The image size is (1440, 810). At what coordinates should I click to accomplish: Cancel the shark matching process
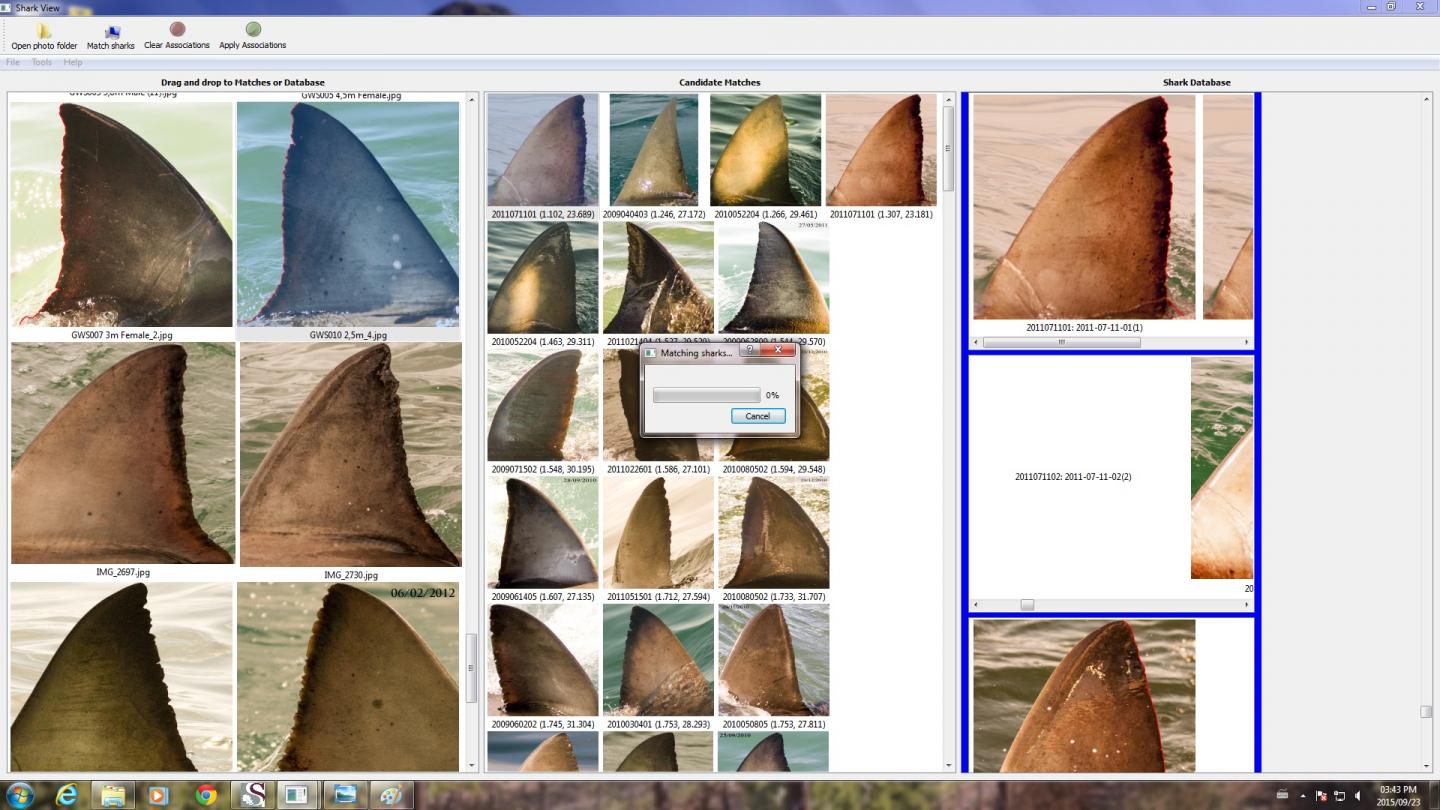tap(757, 416)
